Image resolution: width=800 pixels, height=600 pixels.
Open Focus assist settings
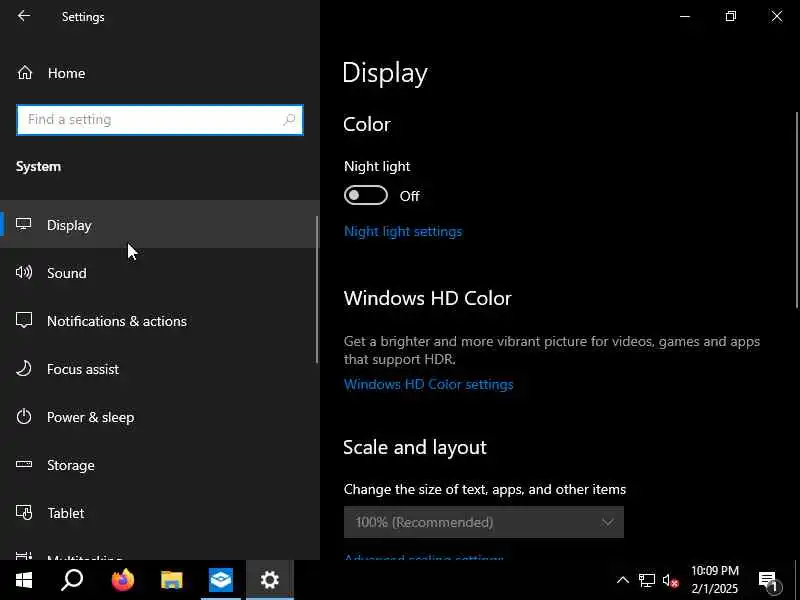click(159, 368)
